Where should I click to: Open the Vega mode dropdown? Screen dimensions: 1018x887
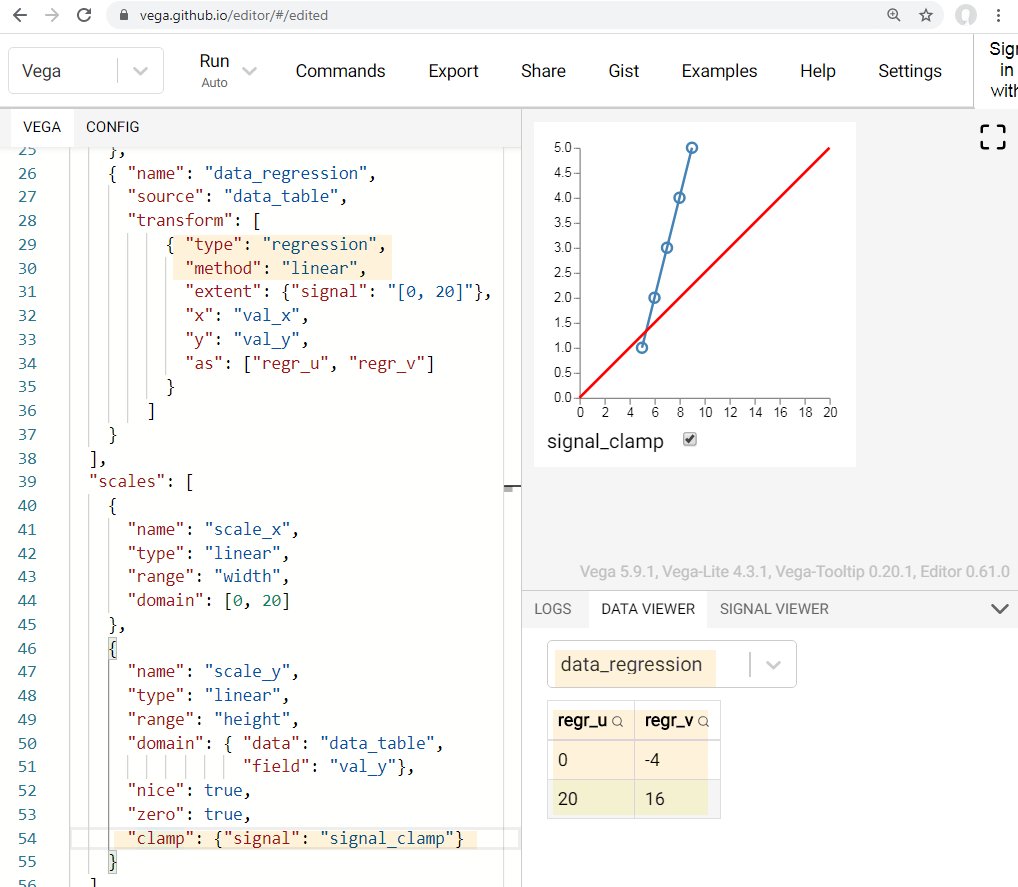point(86,71)
